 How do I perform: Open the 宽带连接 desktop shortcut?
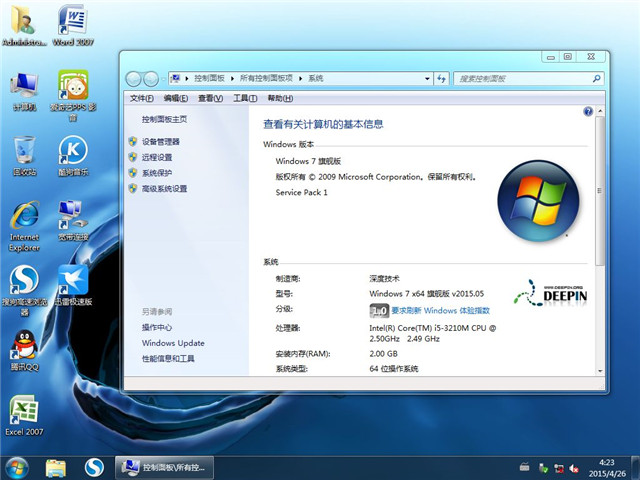click(73, 221)
